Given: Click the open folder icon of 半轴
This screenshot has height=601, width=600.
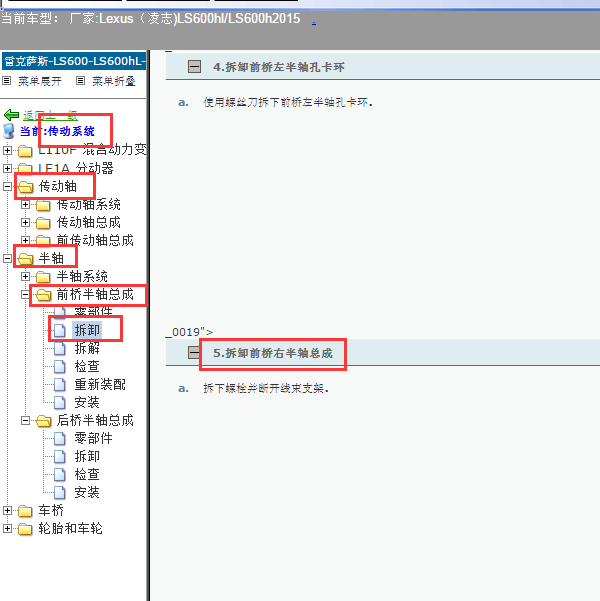Looking at the screenshot, I should click(26, 259).
